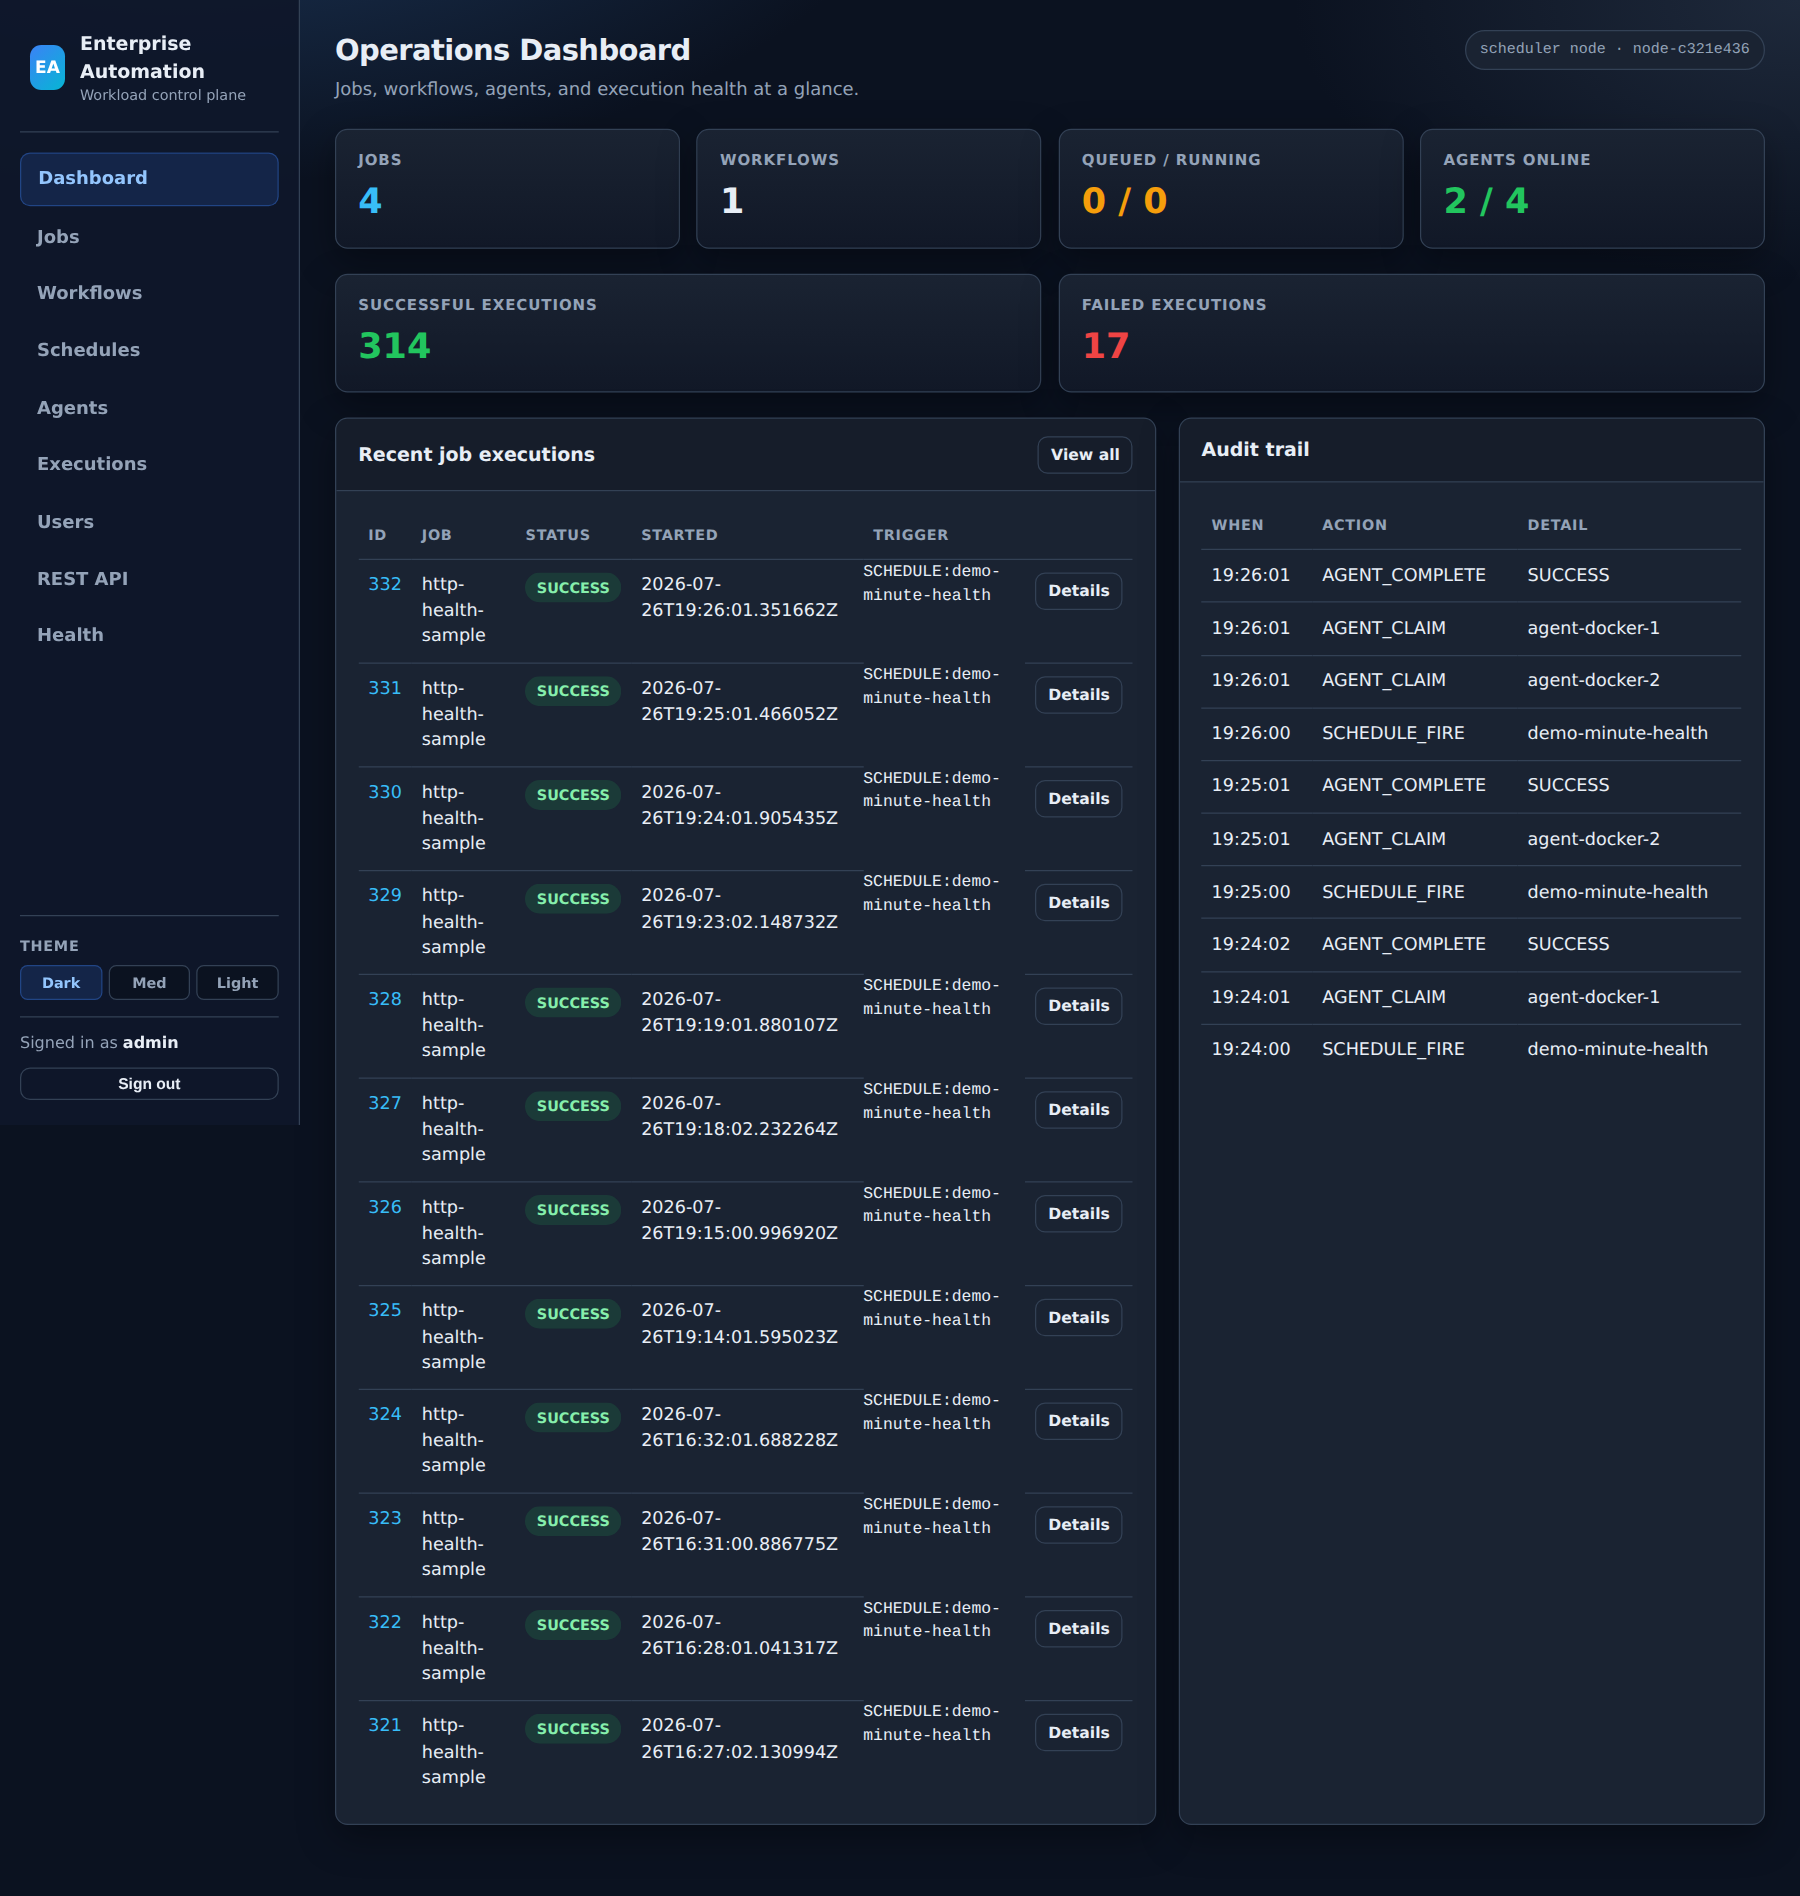Open Details for execution 330

(1078, 799)
